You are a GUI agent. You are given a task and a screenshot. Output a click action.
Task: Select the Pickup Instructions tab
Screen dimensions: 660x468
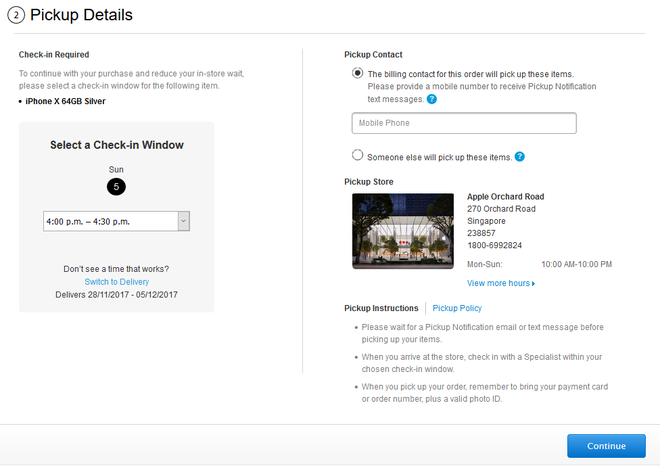[381, 308]
